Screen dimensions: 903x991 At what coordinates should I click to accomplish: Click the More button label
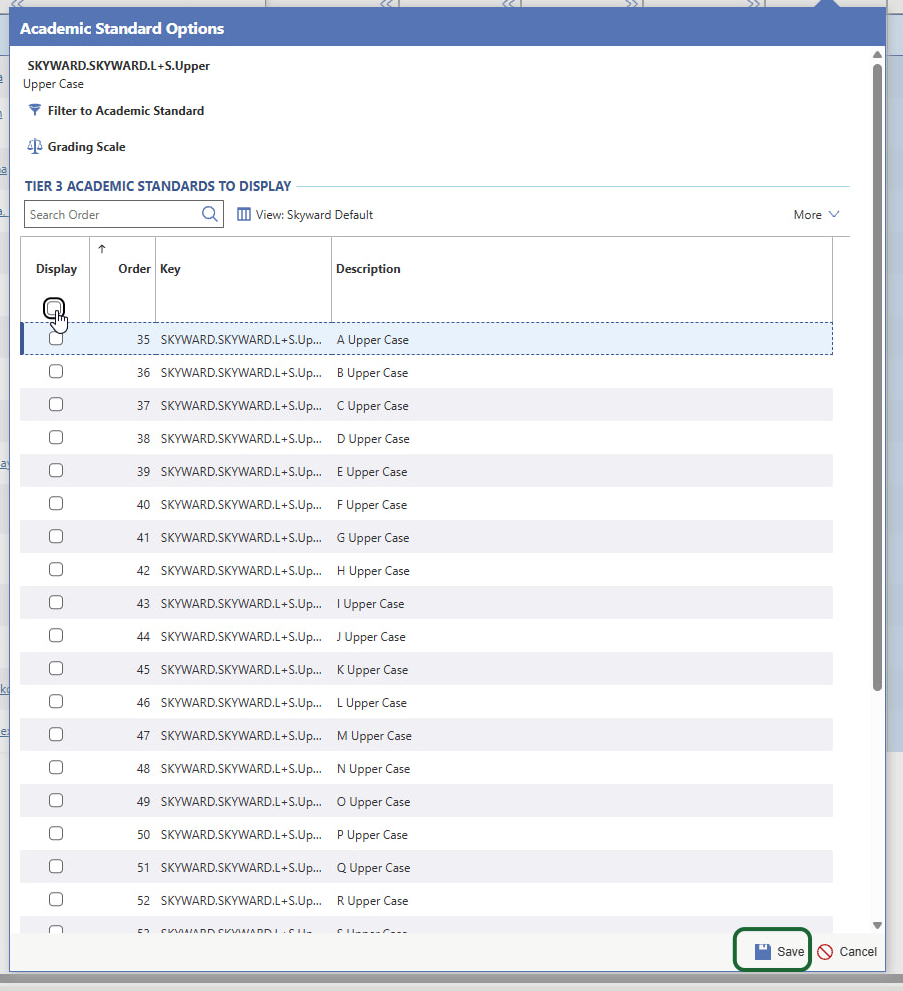tap(808, 215)
